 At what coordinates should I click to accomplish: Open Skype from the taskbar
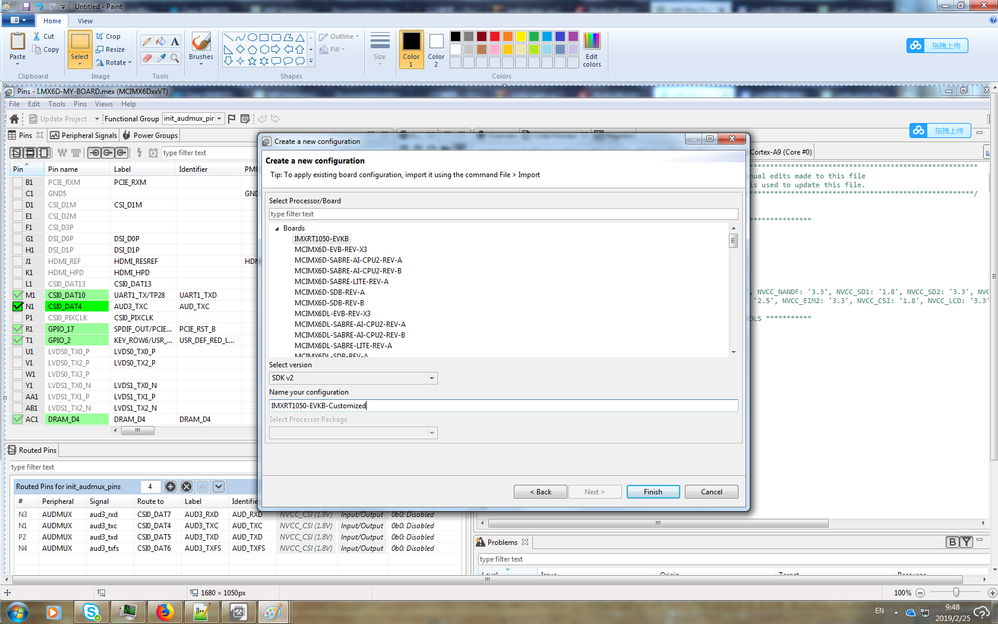click(x=92, y=612)
